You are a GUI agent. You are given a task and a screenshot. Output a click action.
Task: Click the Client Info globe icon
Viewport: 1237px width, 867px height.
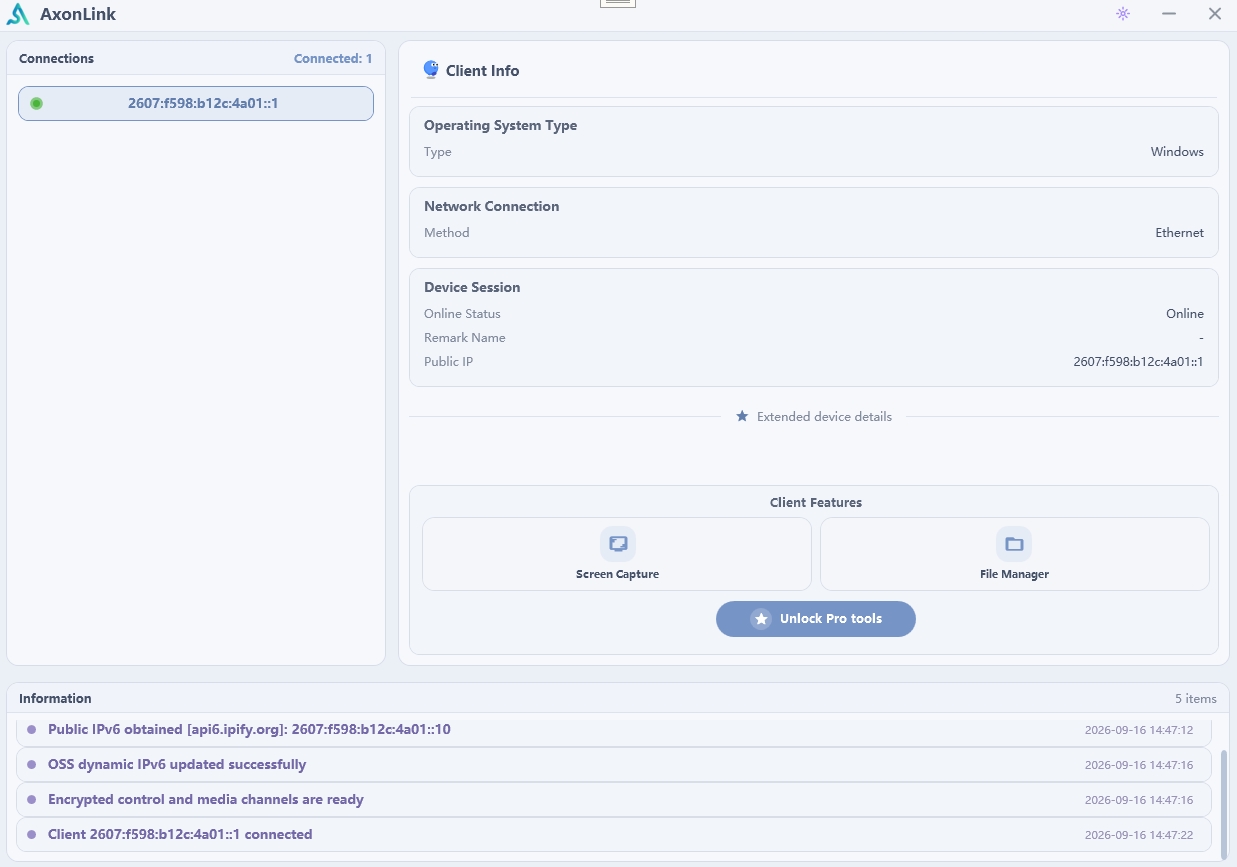click(431, 70)
